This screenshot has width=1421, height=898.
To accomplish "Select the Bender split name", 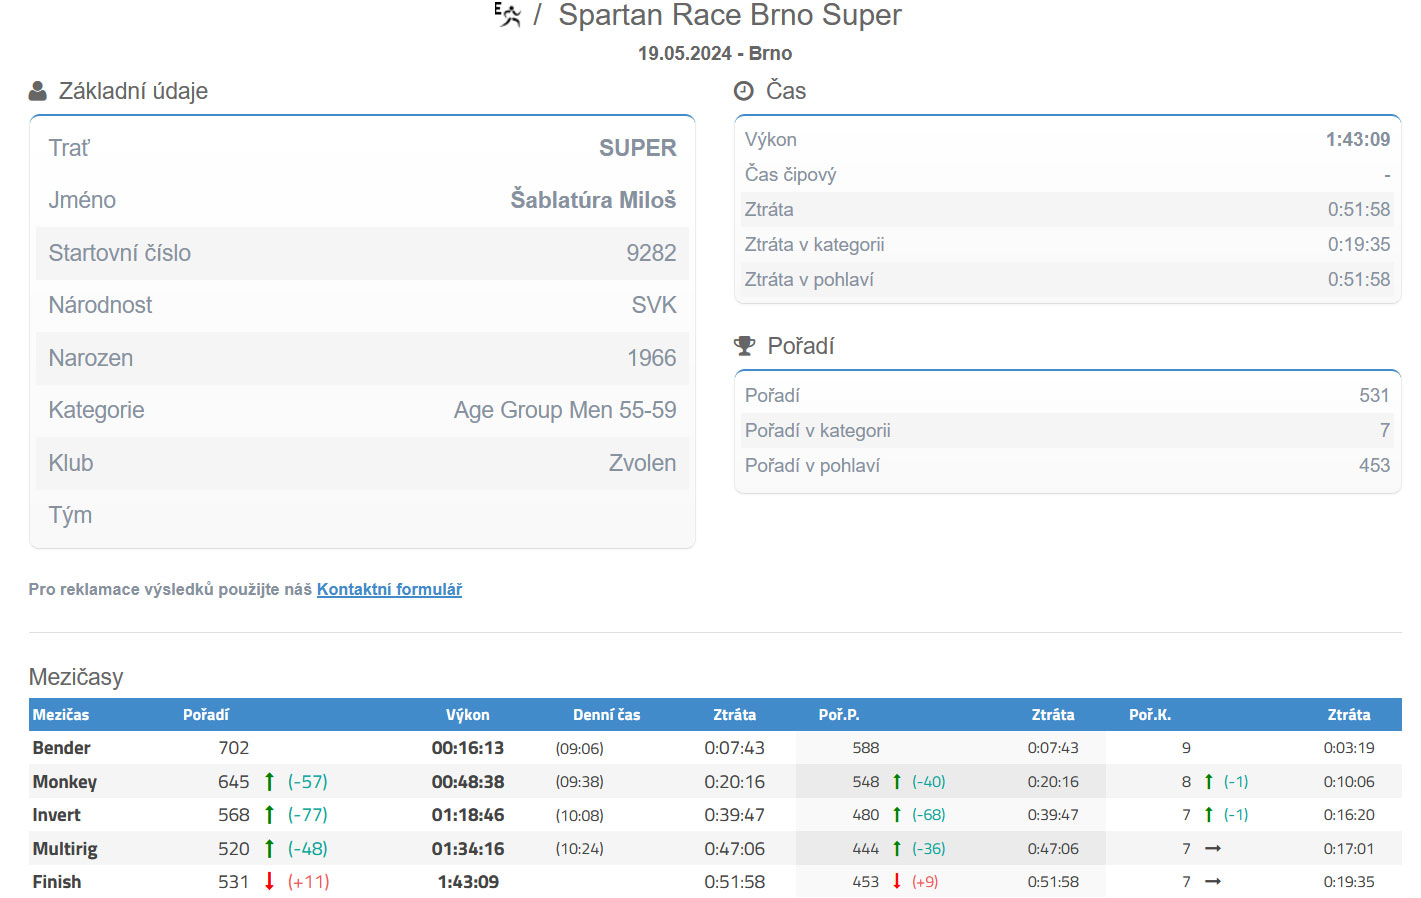I will (x=61, y=748).
